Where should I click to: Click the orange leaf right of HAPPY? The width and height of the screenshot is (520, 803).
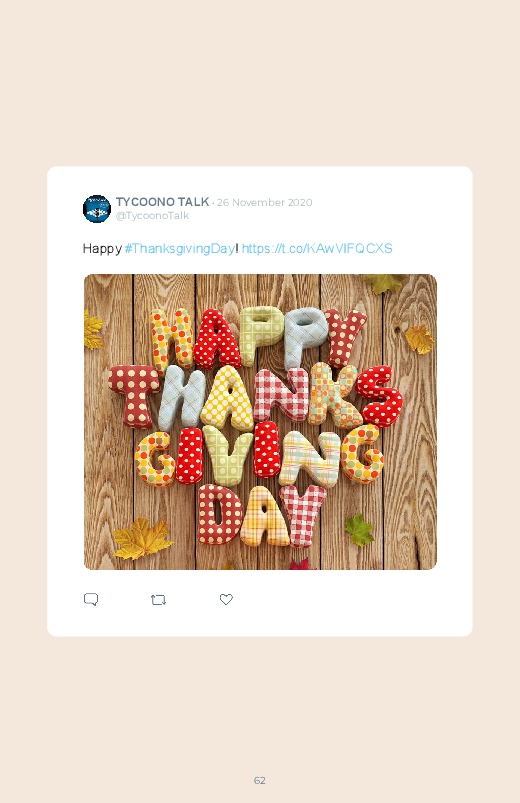tap(420, 340)
